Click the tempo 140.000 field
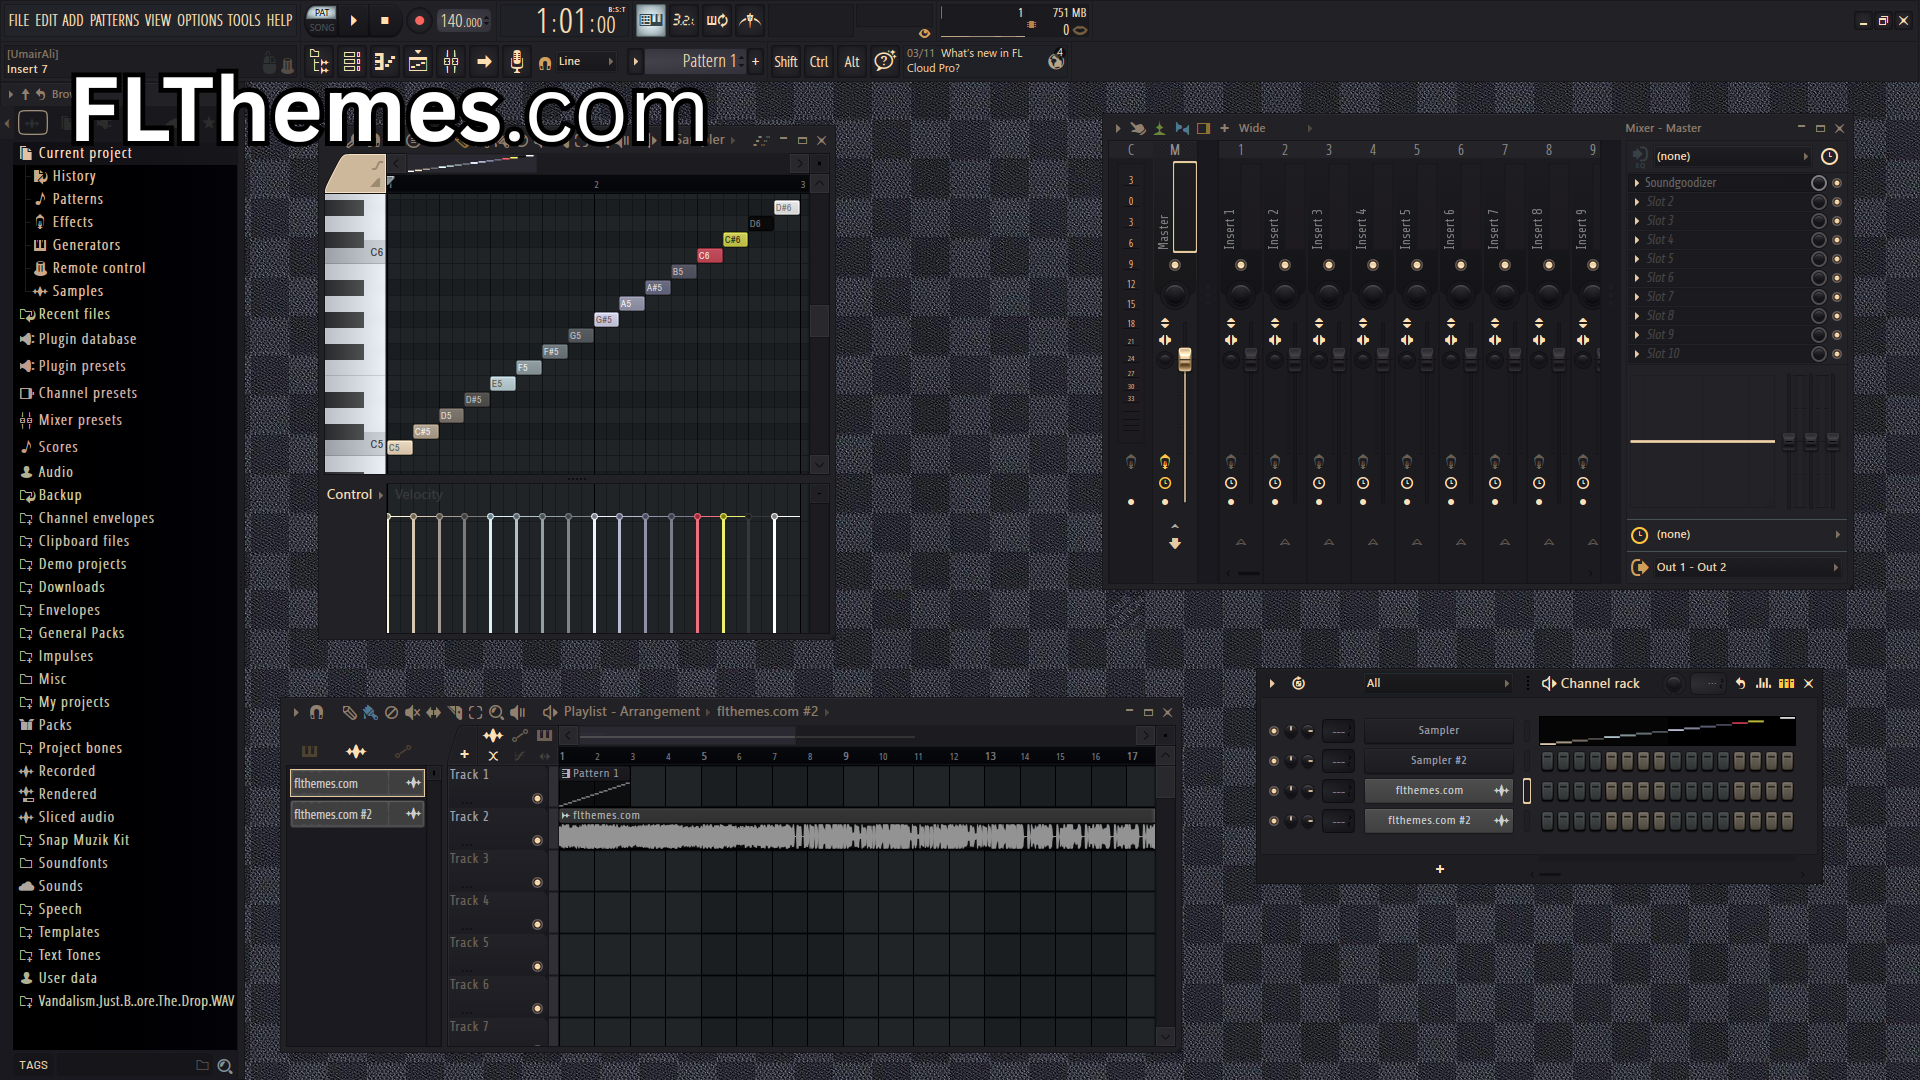 point(462,21)
